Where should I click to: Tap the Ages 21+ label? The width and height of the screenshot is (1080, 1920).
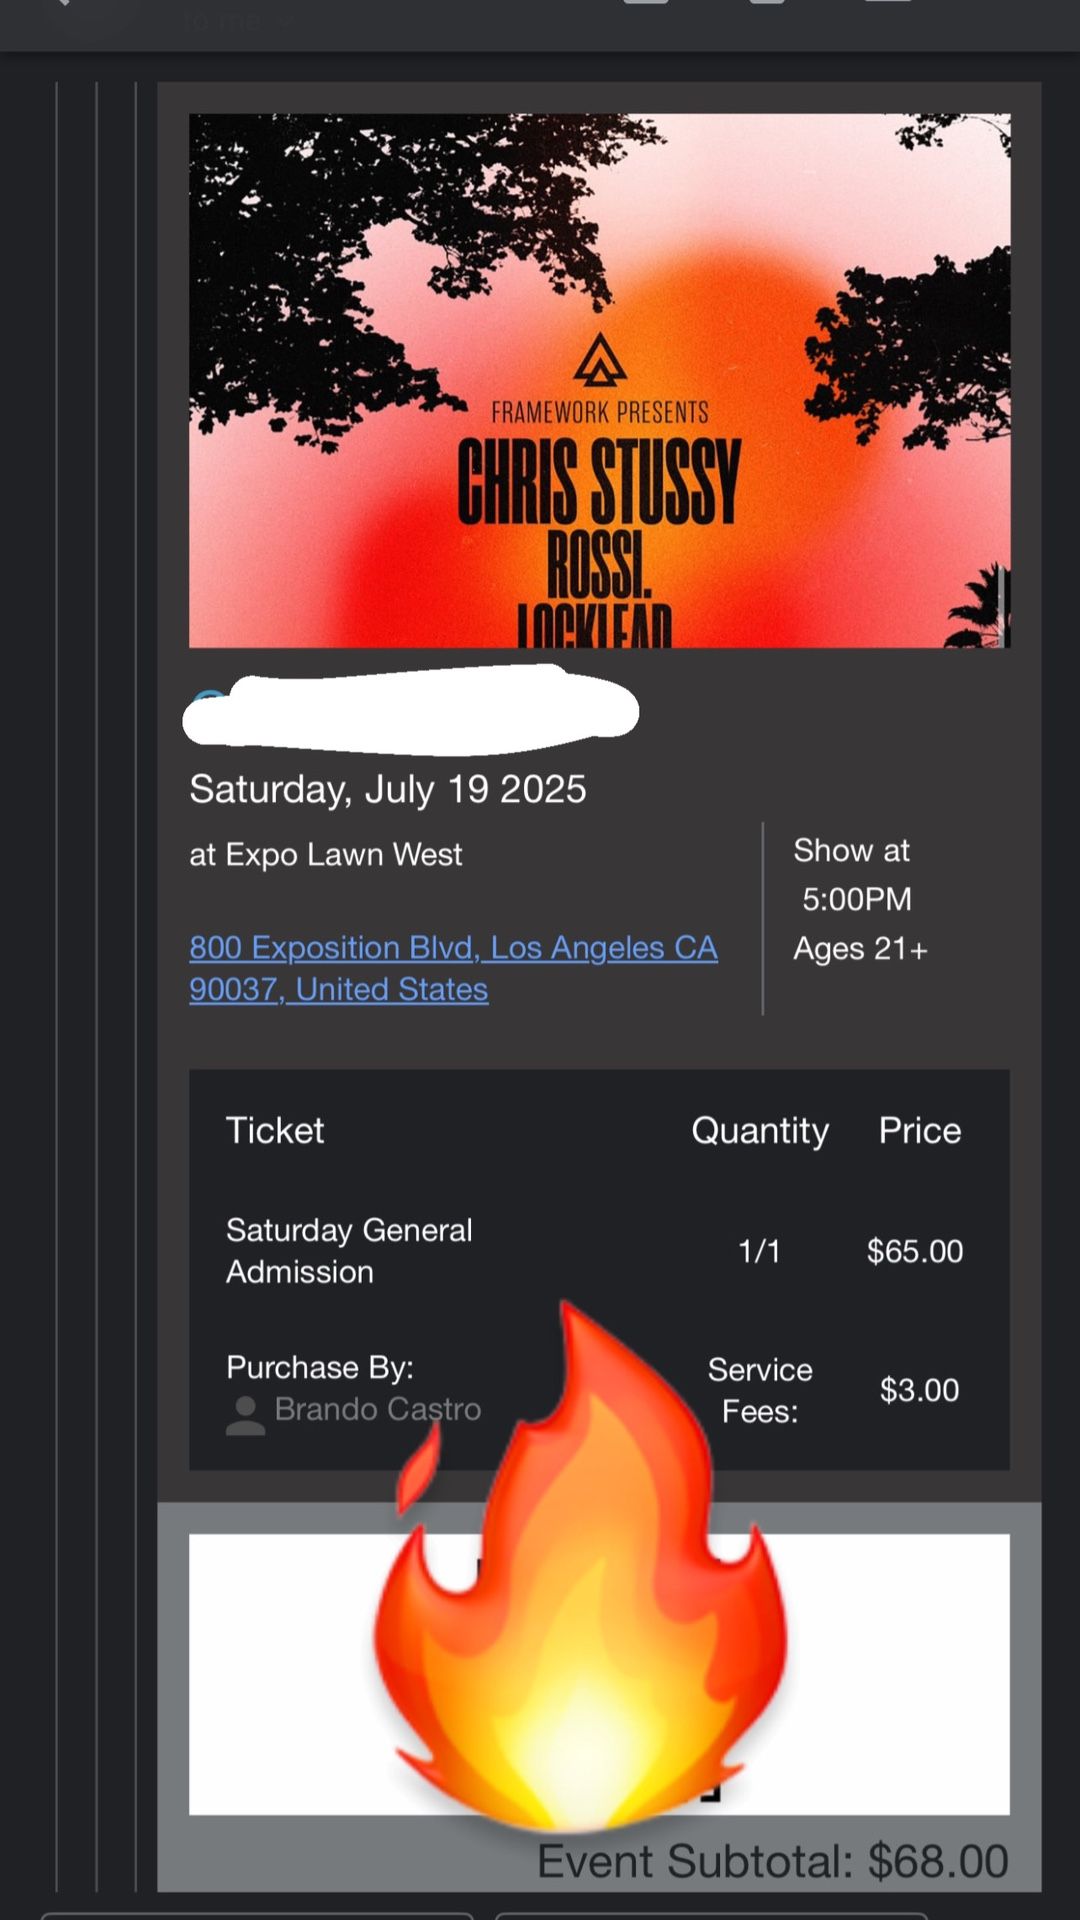pos(860,948)
